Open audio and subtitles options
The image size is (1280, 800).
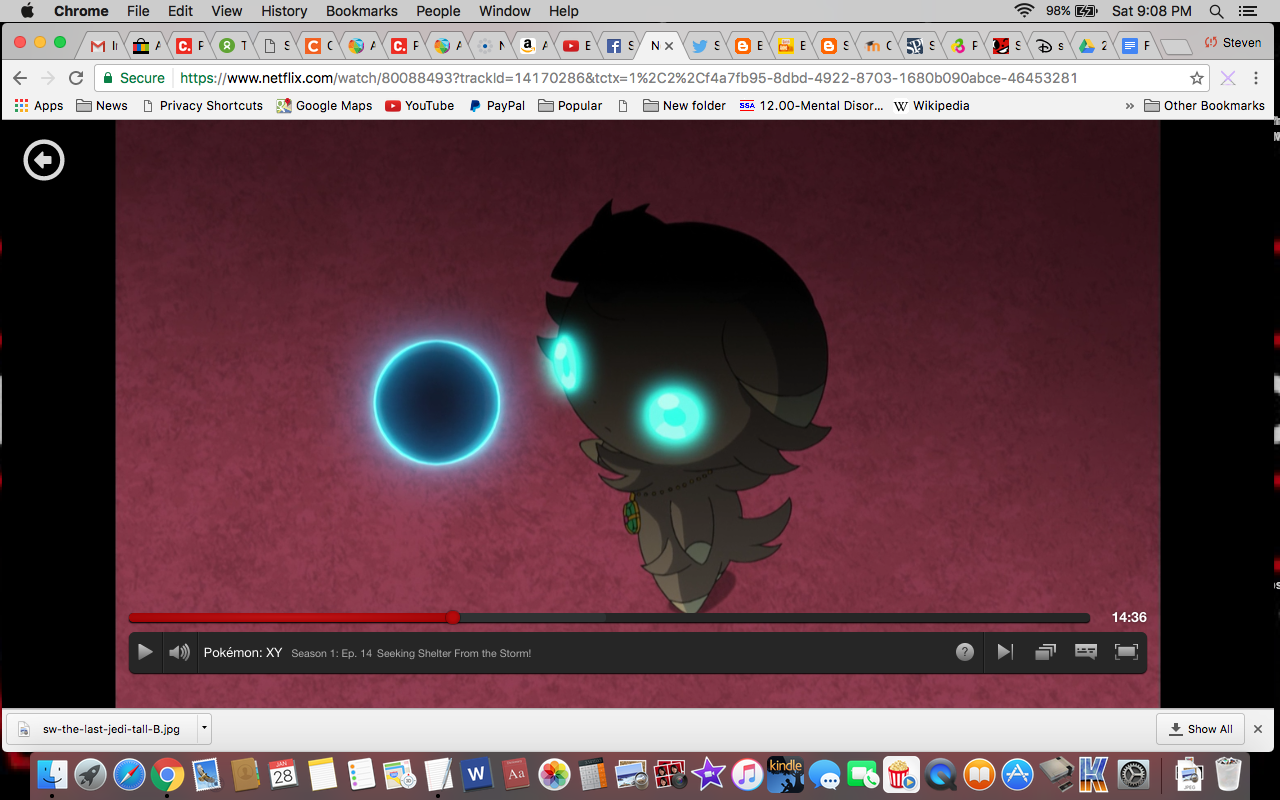pyautogui.click(x=1086, y=652)
